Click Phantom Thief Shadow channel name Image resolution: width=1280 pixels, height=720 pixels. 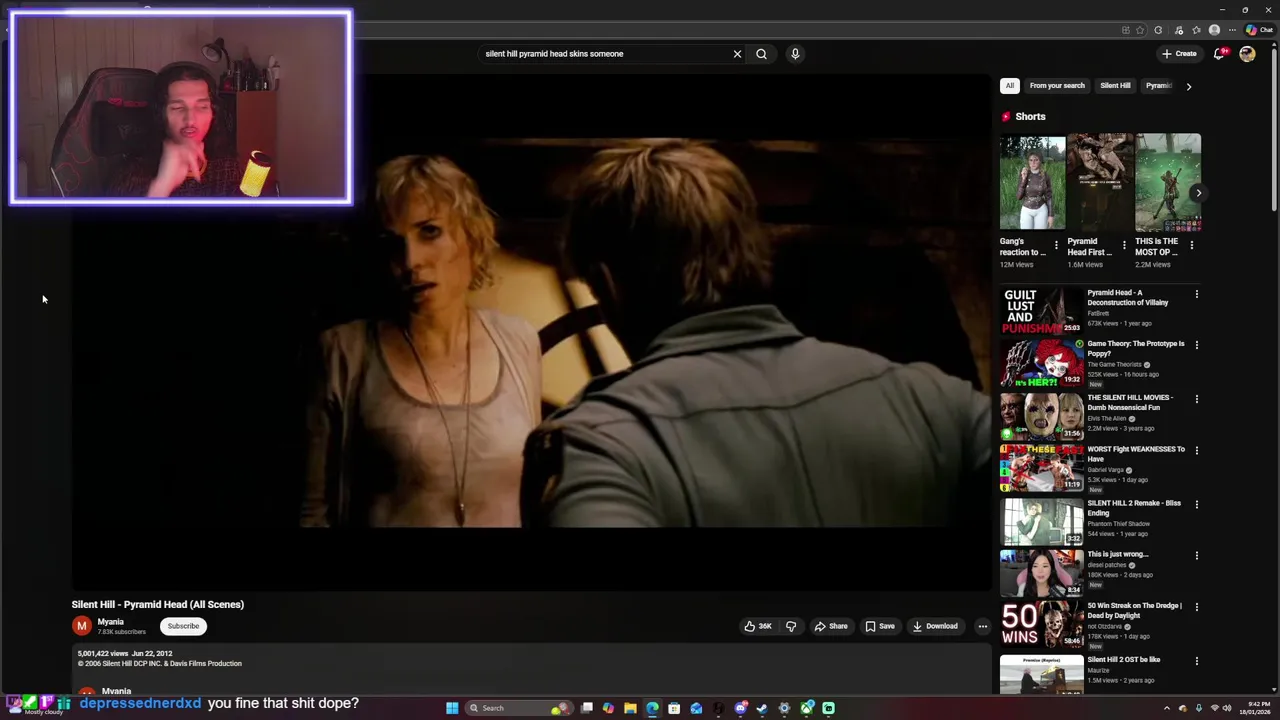click(x=1118, y=524)
